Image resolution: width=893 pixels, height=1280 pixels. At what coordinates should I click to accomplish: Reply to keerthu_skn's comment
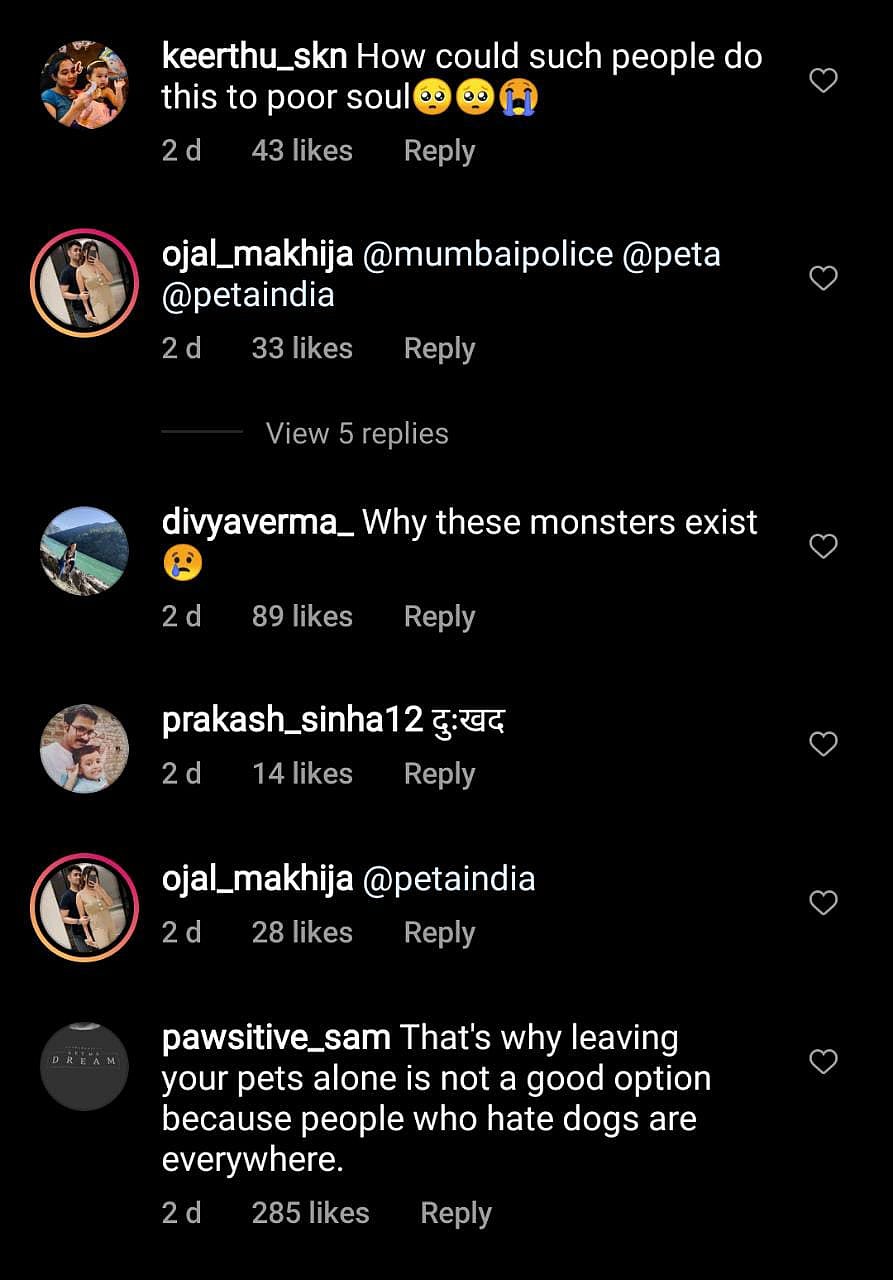click(x=439, y=151)
